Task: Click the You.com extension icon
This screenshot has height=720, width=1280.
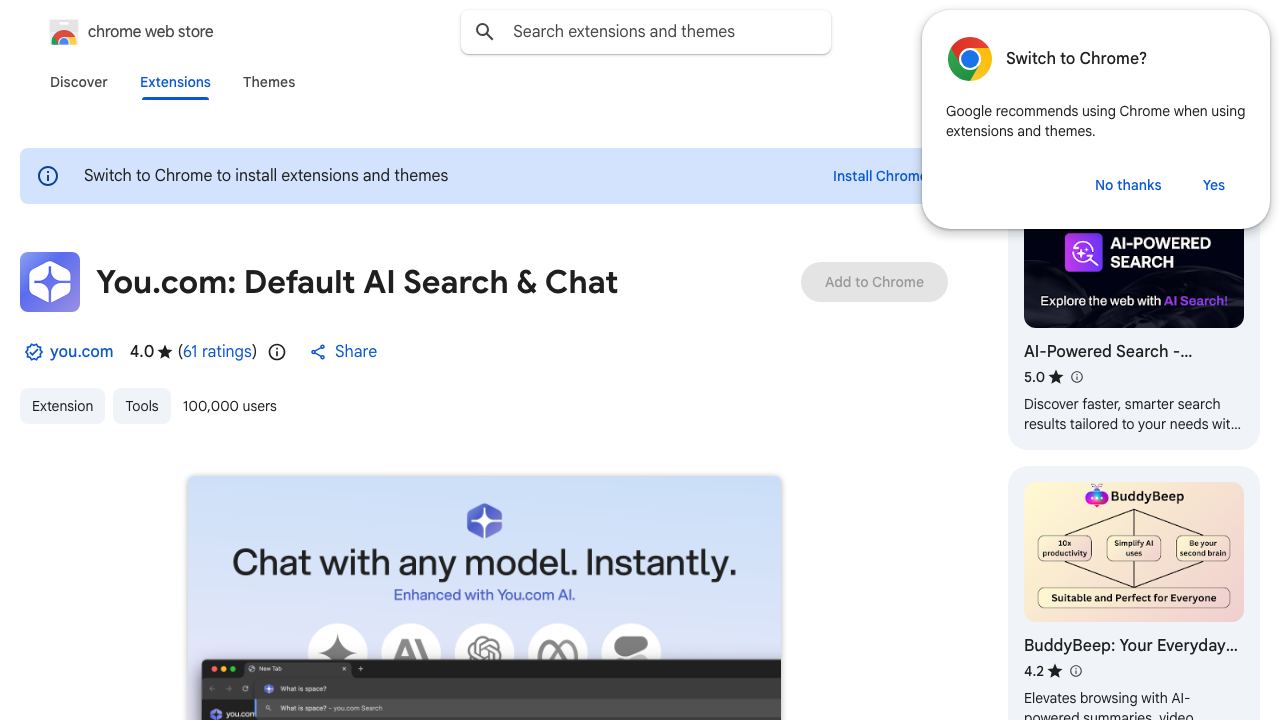Action: coord(50,282)
